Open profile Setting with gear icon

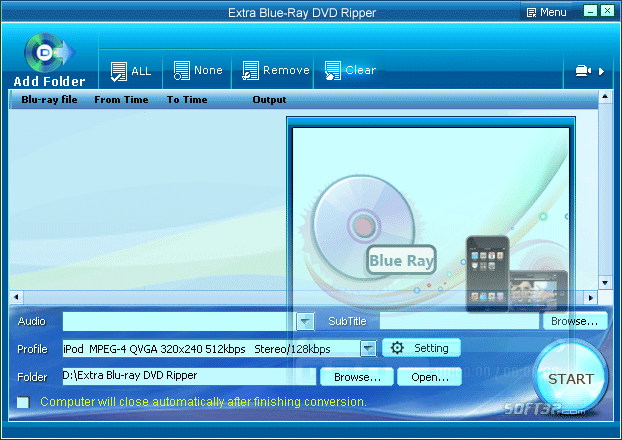[421, 348]
